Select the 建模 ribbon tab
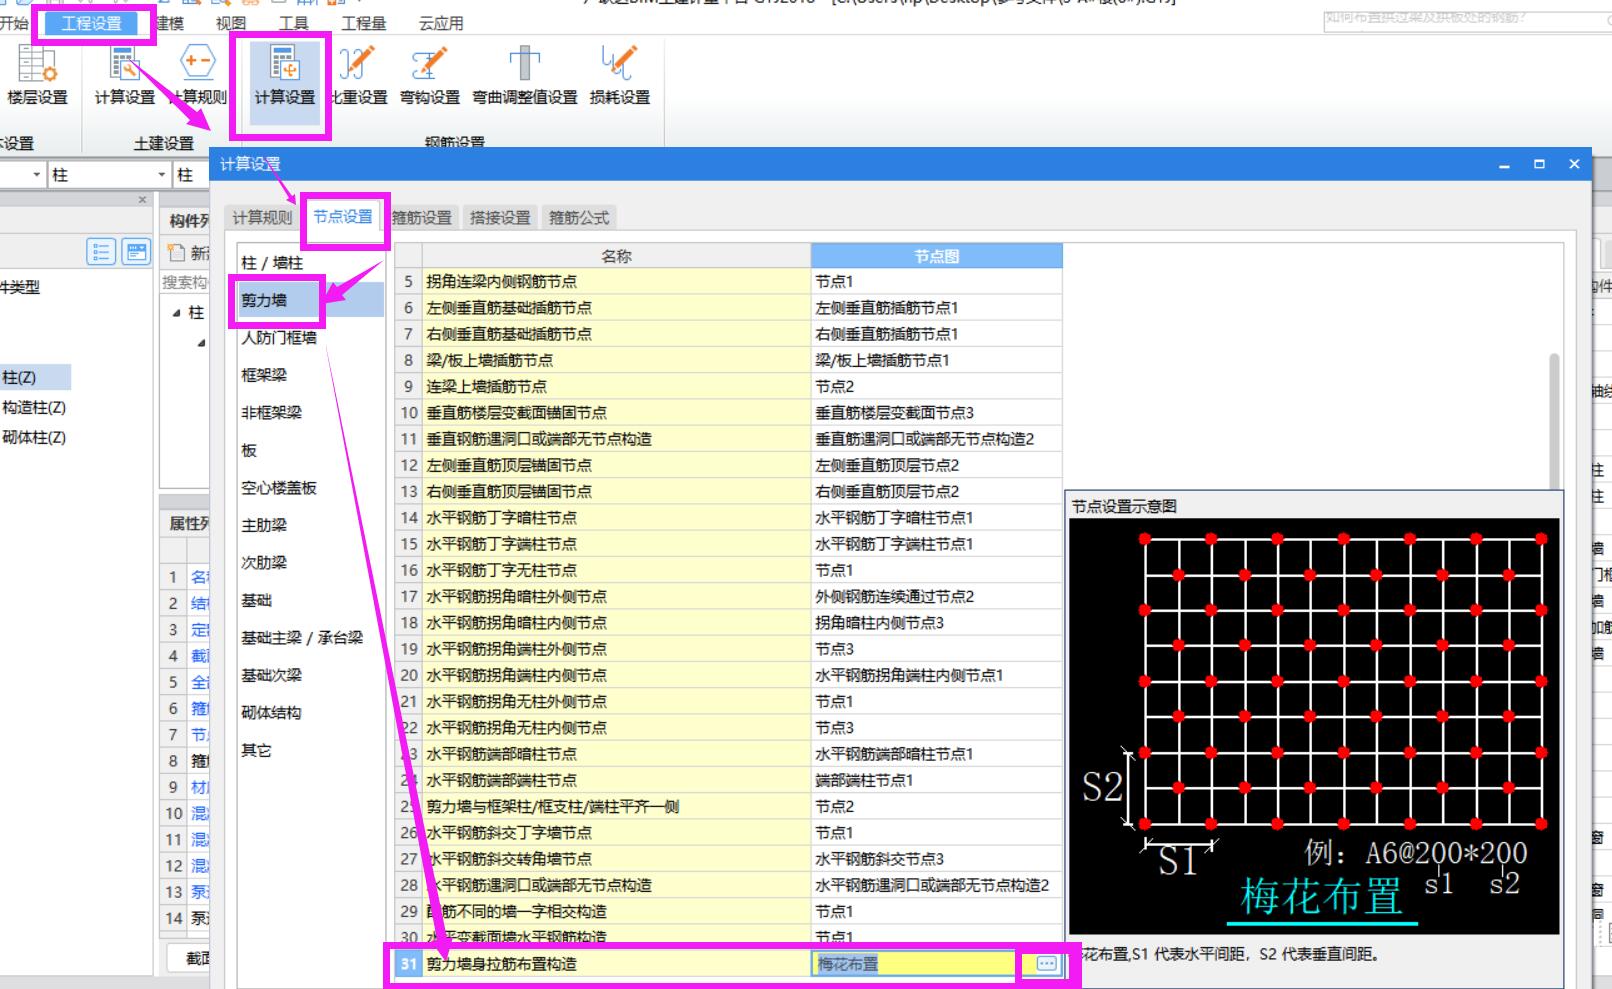This screenshot has width=1612, height=989. tap(170, 23)
